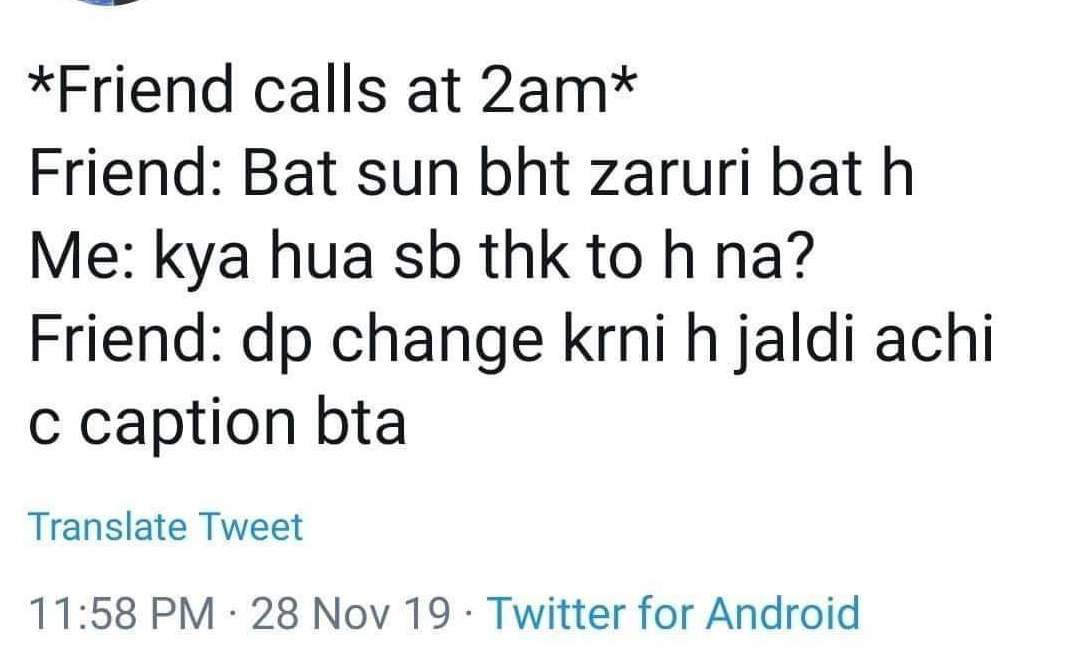The width and height of the screenshot is (1071, 661).
Task: Click "Me:" at the start of the third line
Action: tap(83, 257)
